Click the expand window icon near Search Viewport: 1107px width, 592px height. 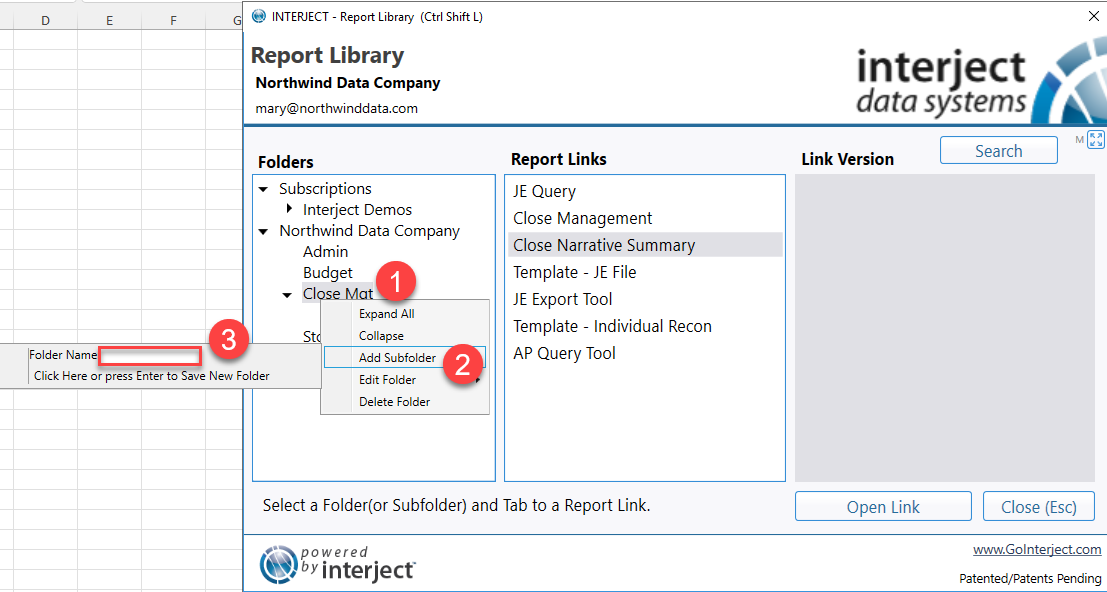(x=1096, y=140)
